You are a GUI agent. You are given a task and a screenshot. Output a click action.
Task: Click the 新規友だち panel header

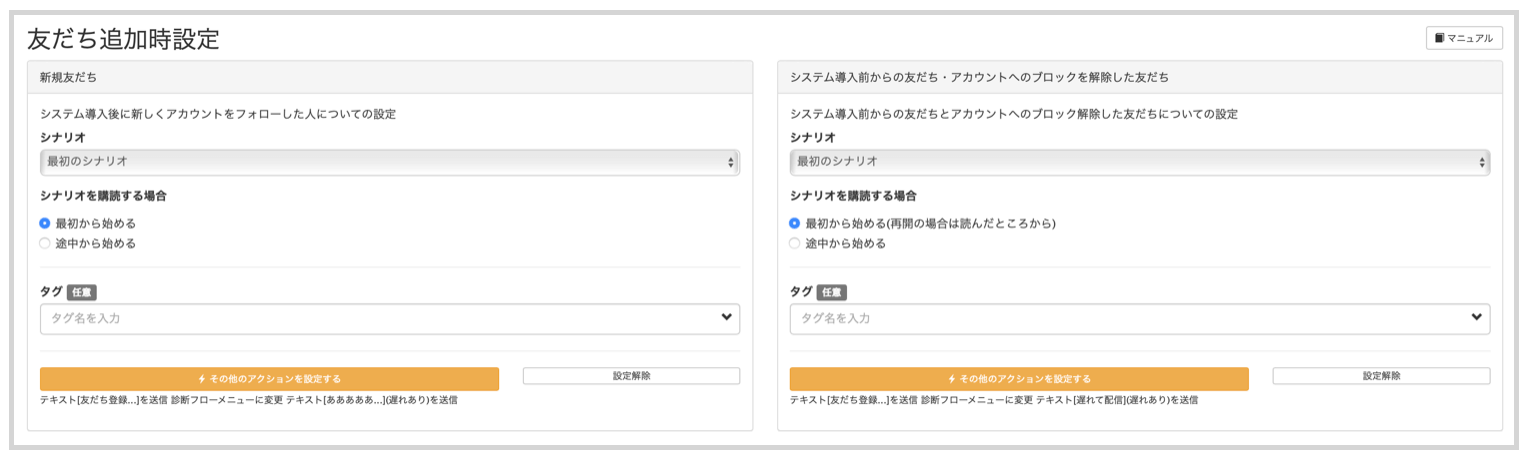tap(389, 77)
